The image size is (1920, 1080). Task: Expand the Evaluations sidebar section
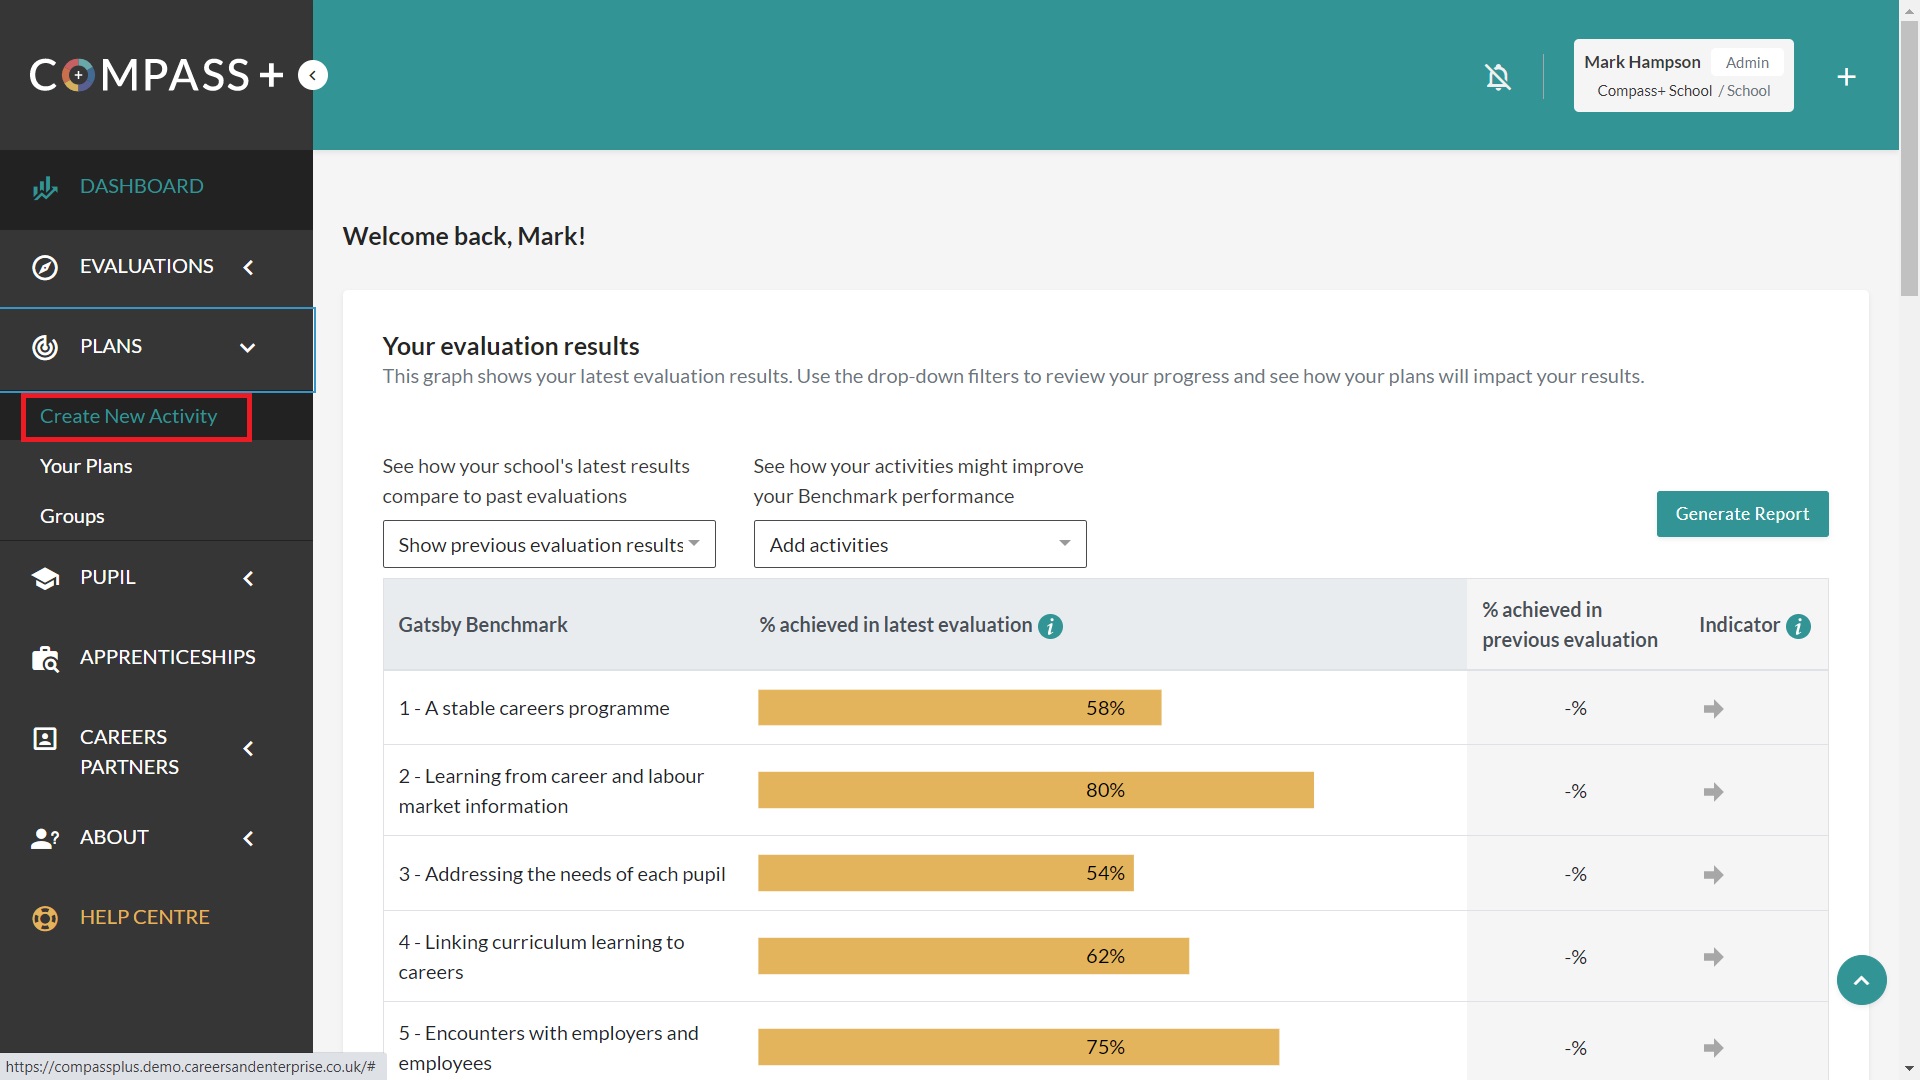pos(147,267)
